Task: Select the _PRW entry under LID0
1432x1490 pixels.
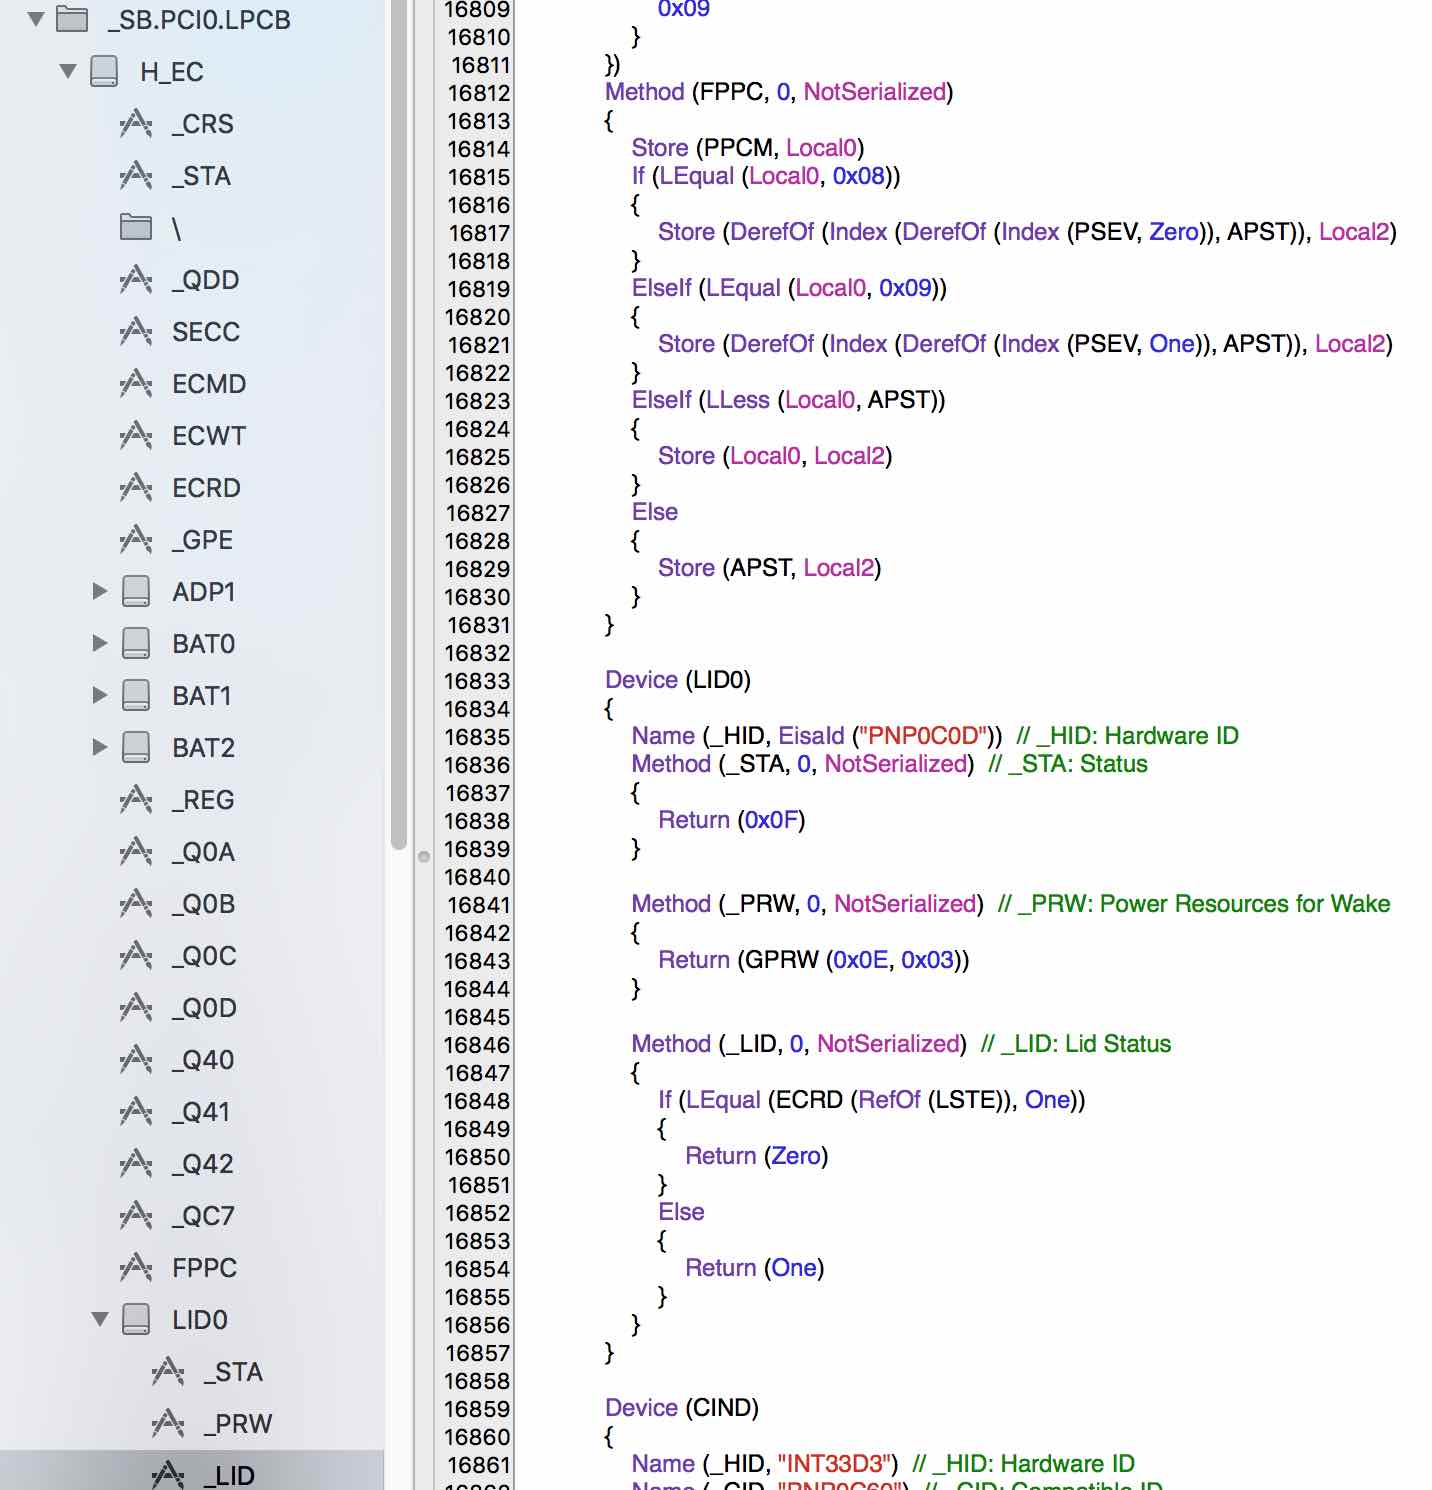Action: point(192,1424)
